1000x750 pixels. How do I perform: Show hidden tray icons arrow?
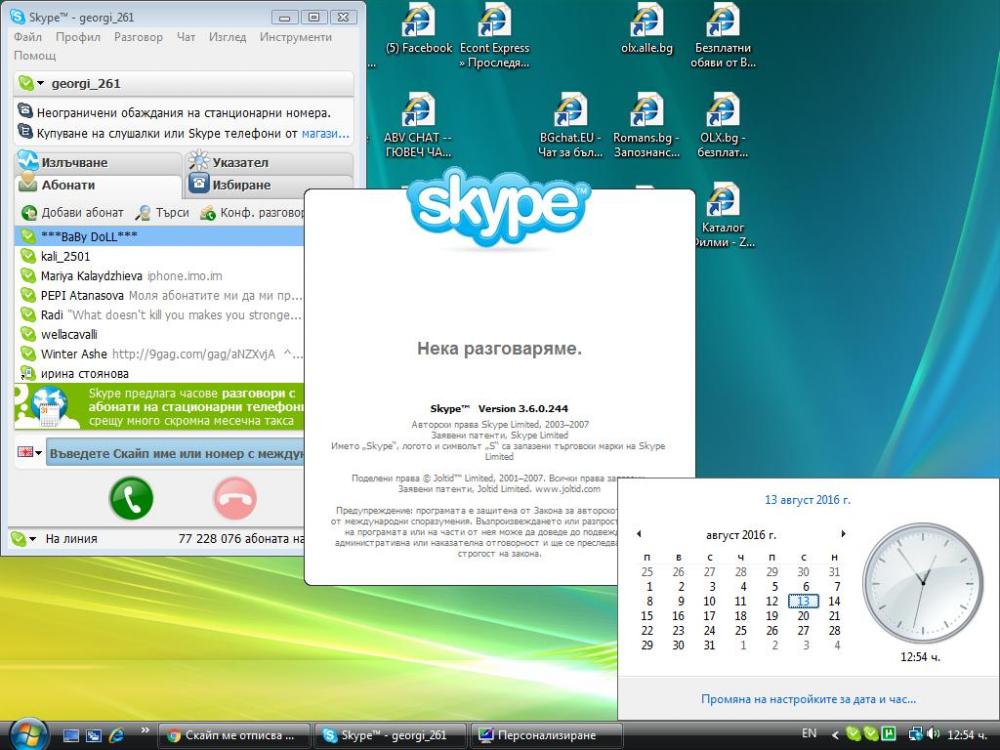point(835,735)
